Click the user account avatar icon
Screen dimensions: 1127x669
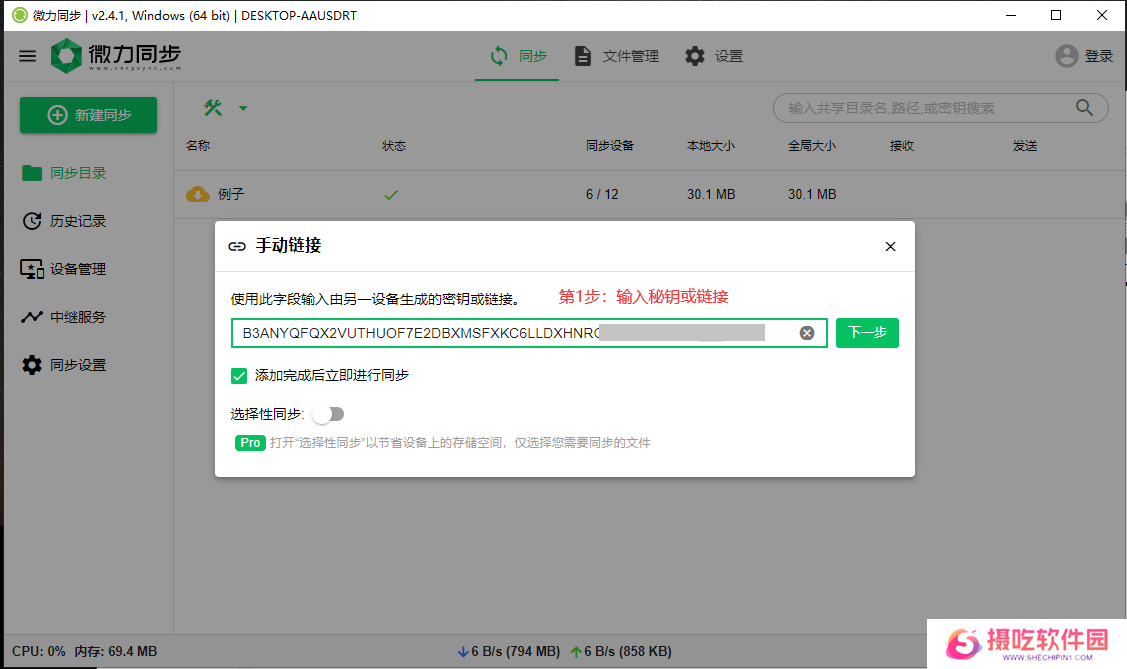point(1067,56)
